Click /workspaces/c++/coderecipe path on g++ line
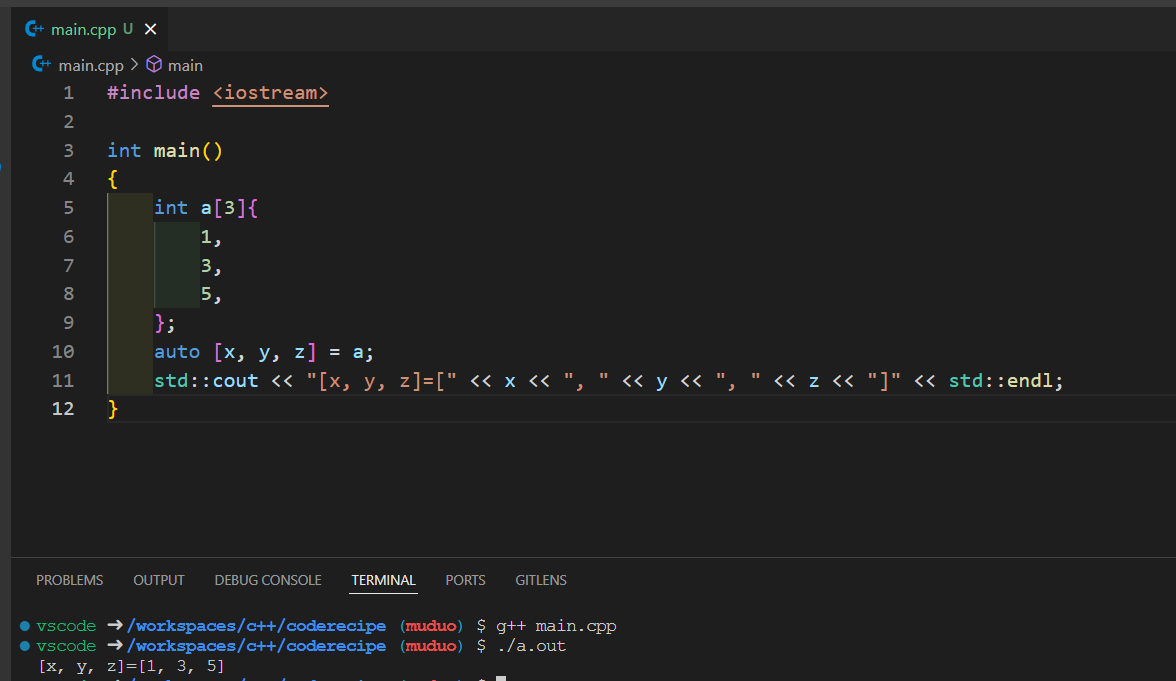The image size is (1176, 681). pos(256,626)
